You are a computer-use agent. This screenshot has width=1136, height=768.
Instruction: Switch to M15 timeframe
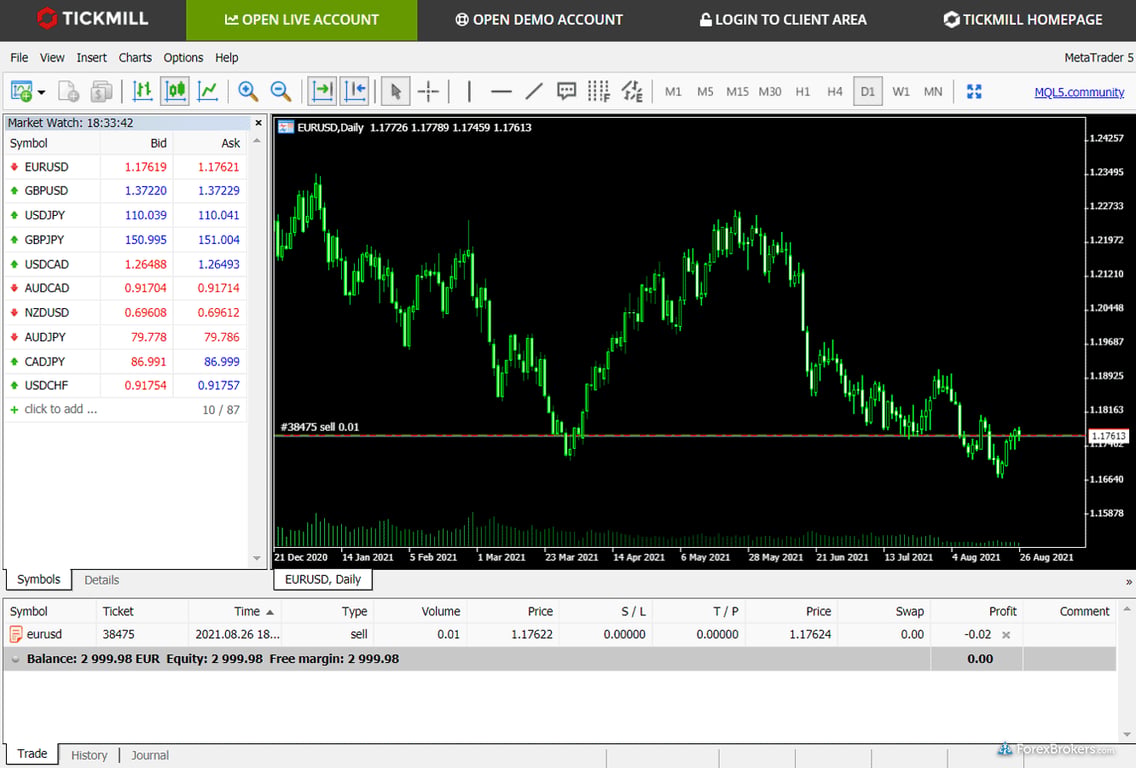click(738, 91)
